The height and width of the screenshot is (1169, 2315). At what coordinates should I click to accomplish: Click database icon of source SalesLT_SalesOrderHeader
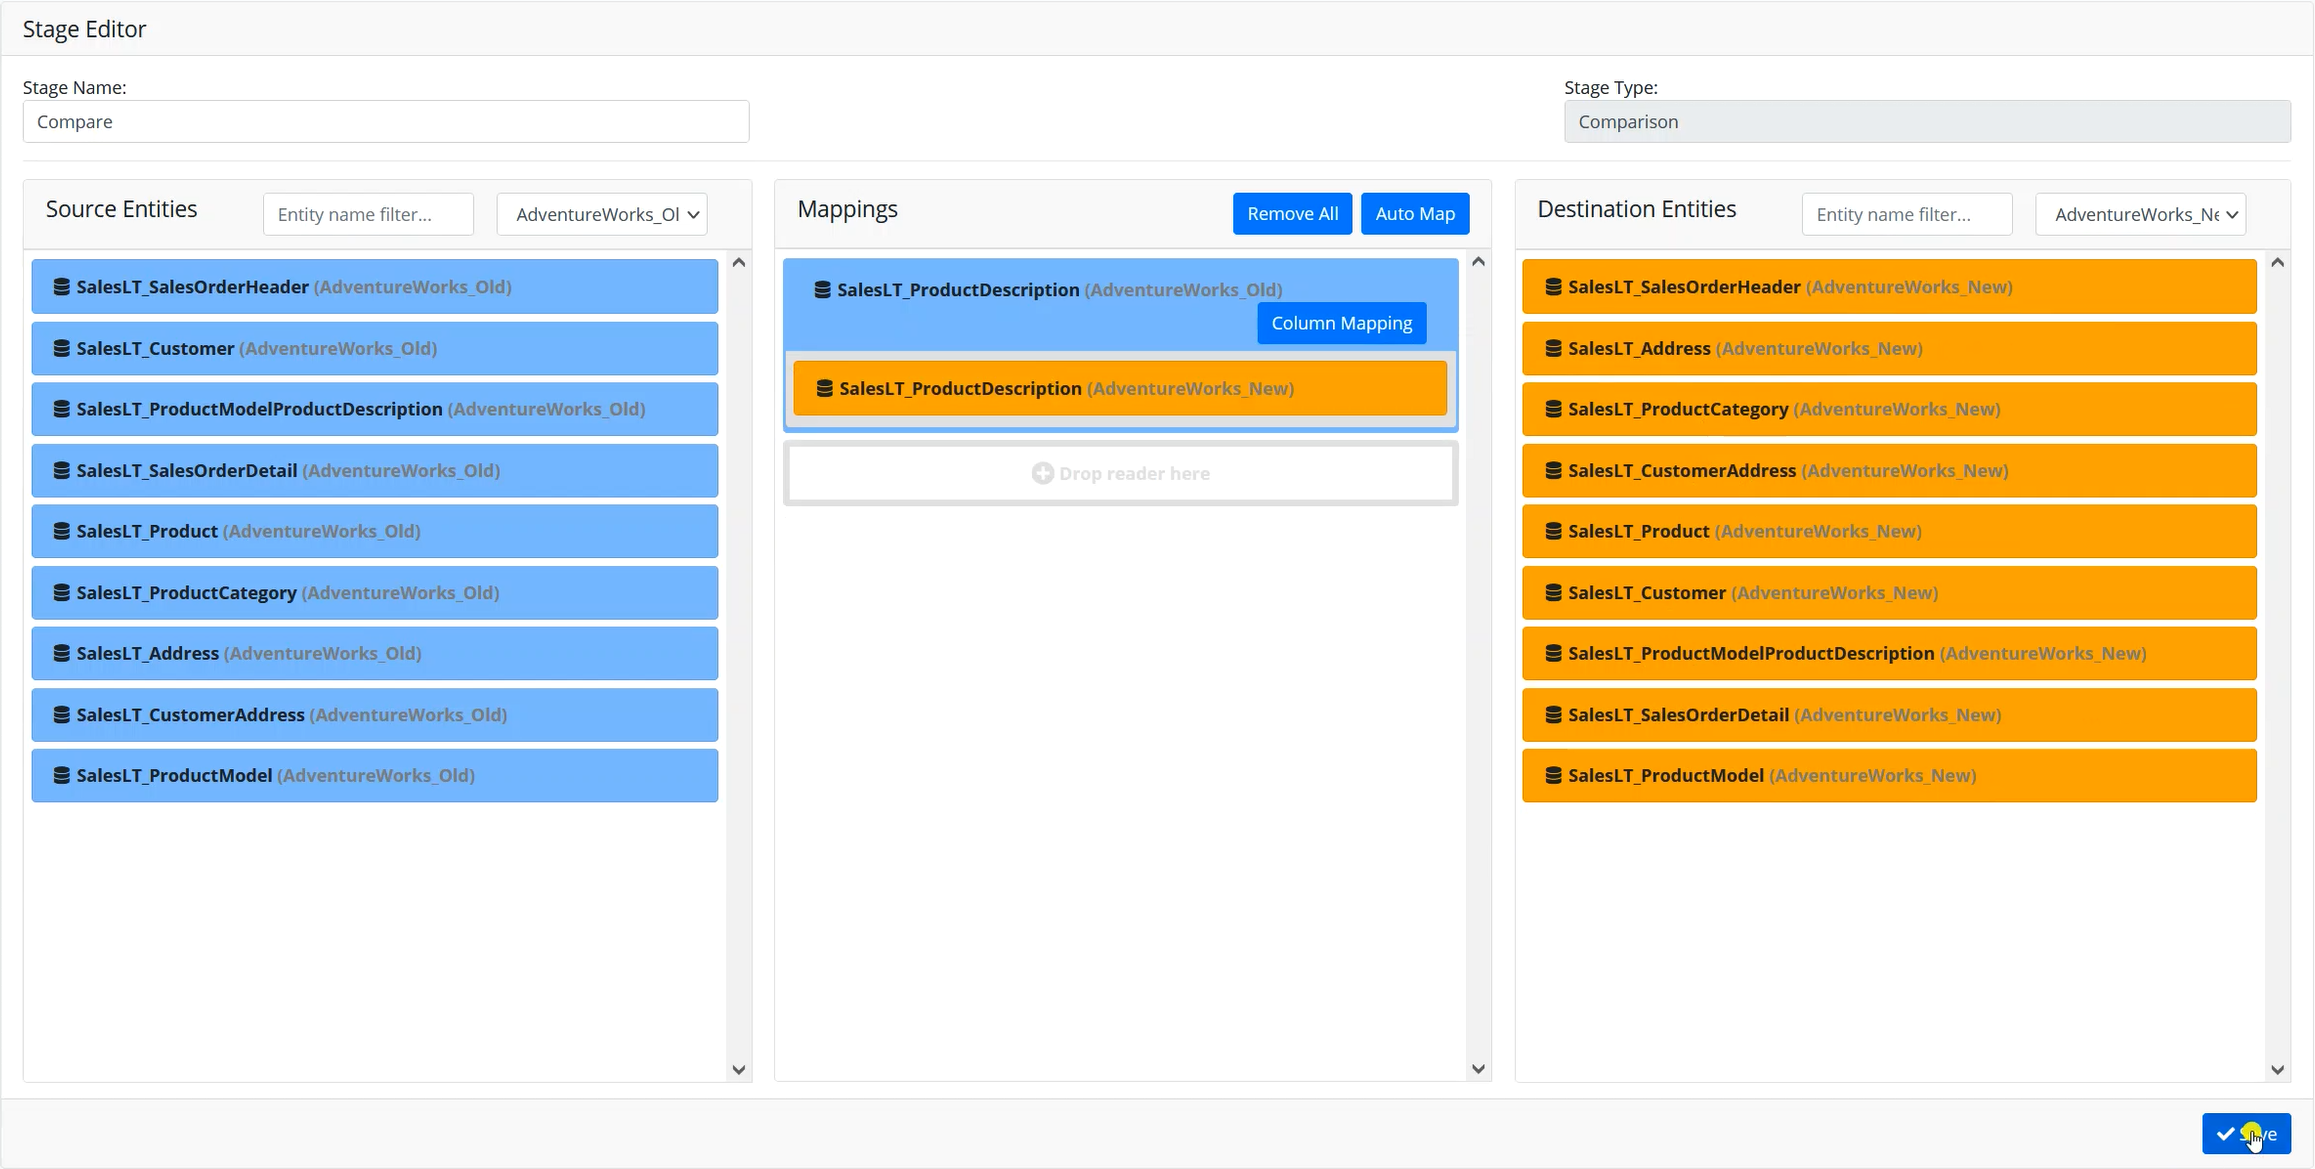pyautogui.click(x=61, y=287)
